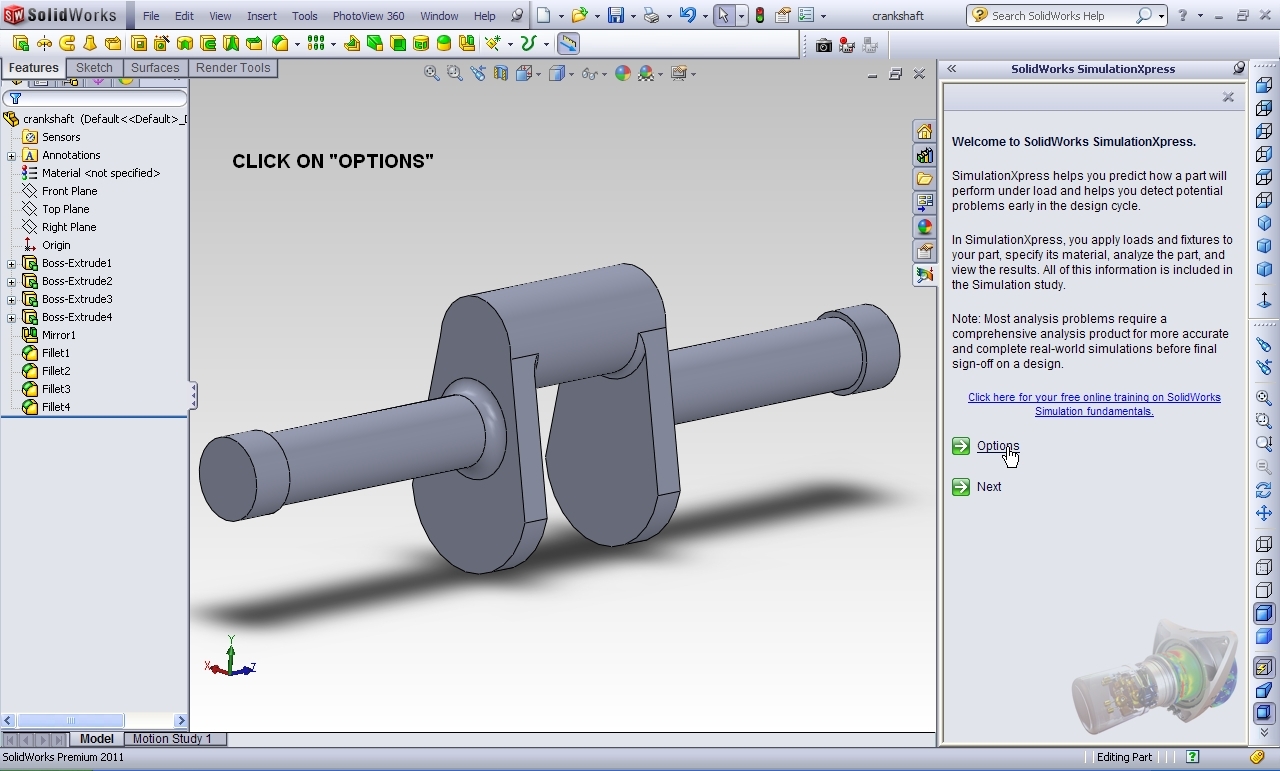Click the Normal To view icon on right toolbar
Screen dimensions: 1280x771
(1264, 299)
